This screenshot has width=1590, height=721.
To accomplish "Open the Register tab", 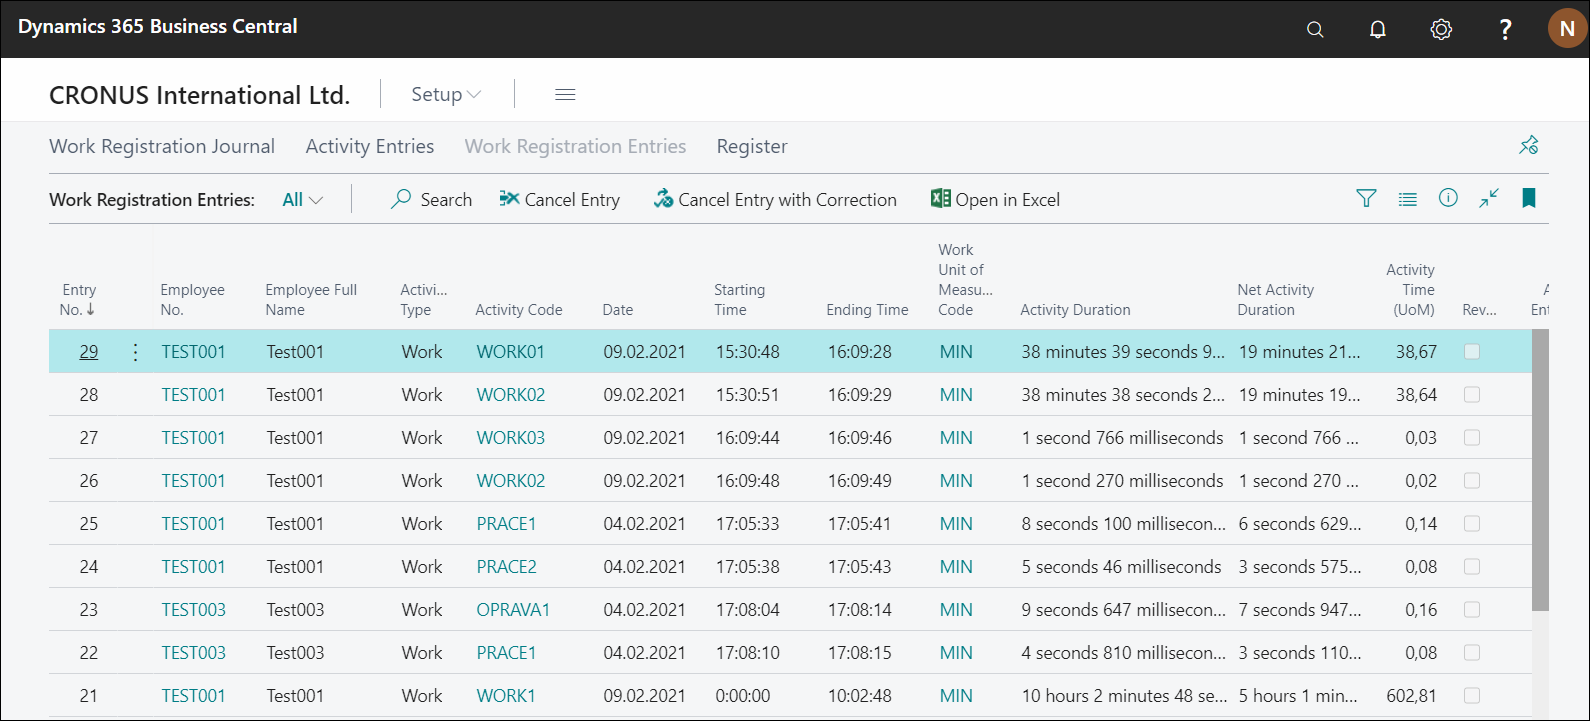I will coord(752,146).
